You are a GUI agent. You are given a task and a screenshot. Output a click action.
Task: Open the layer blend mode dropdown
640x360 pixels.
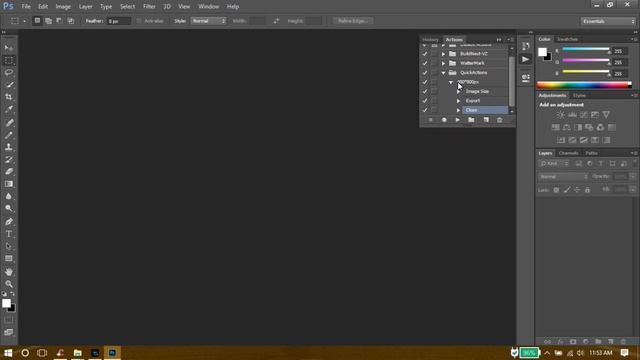563,177
